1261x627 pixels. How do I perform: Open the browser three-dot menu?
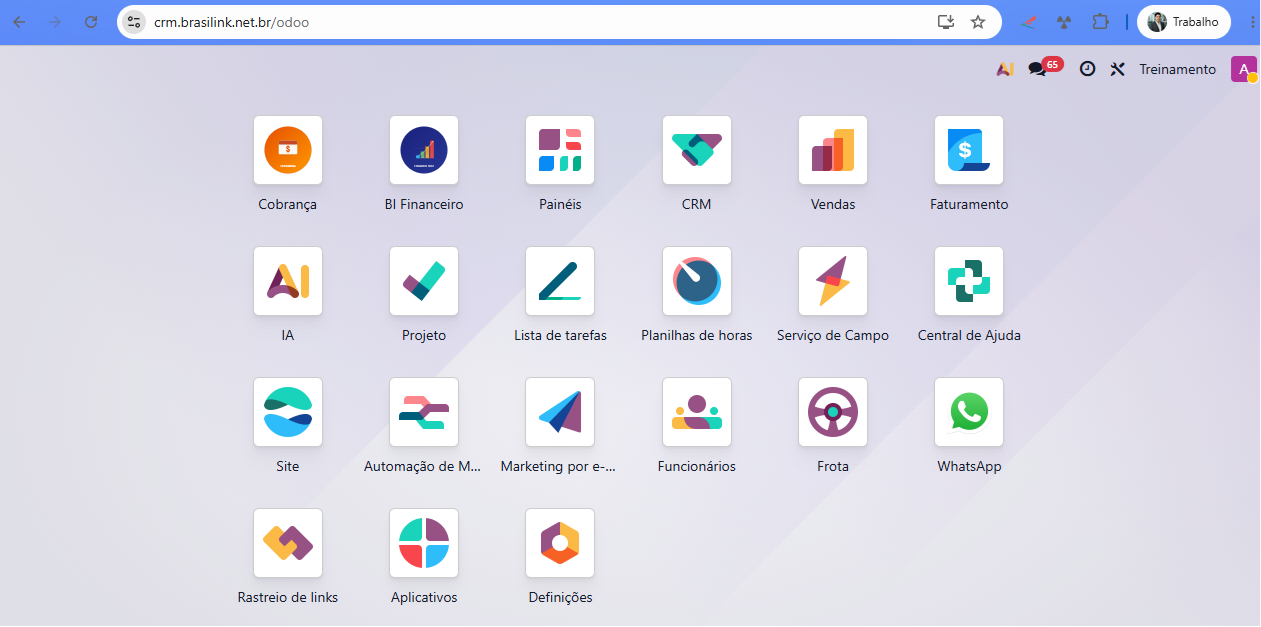[1252, 21]
